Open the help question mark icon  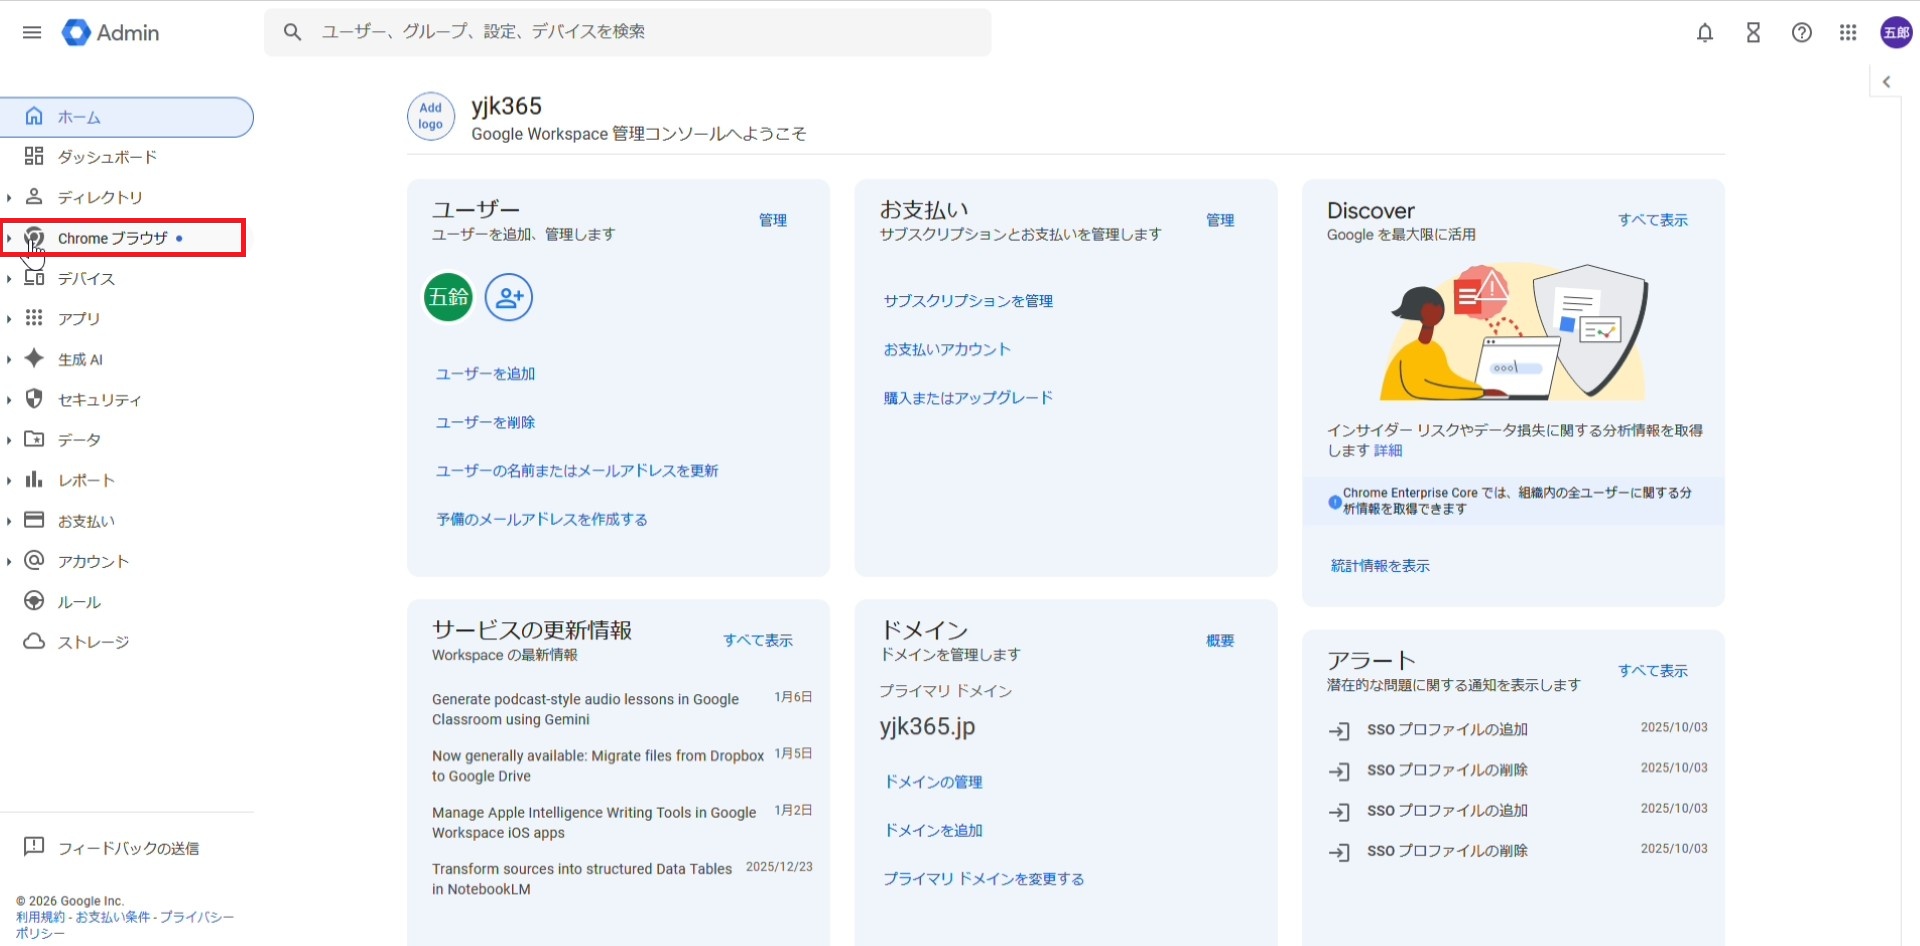pyautogui.click(x=1801, y=33)
